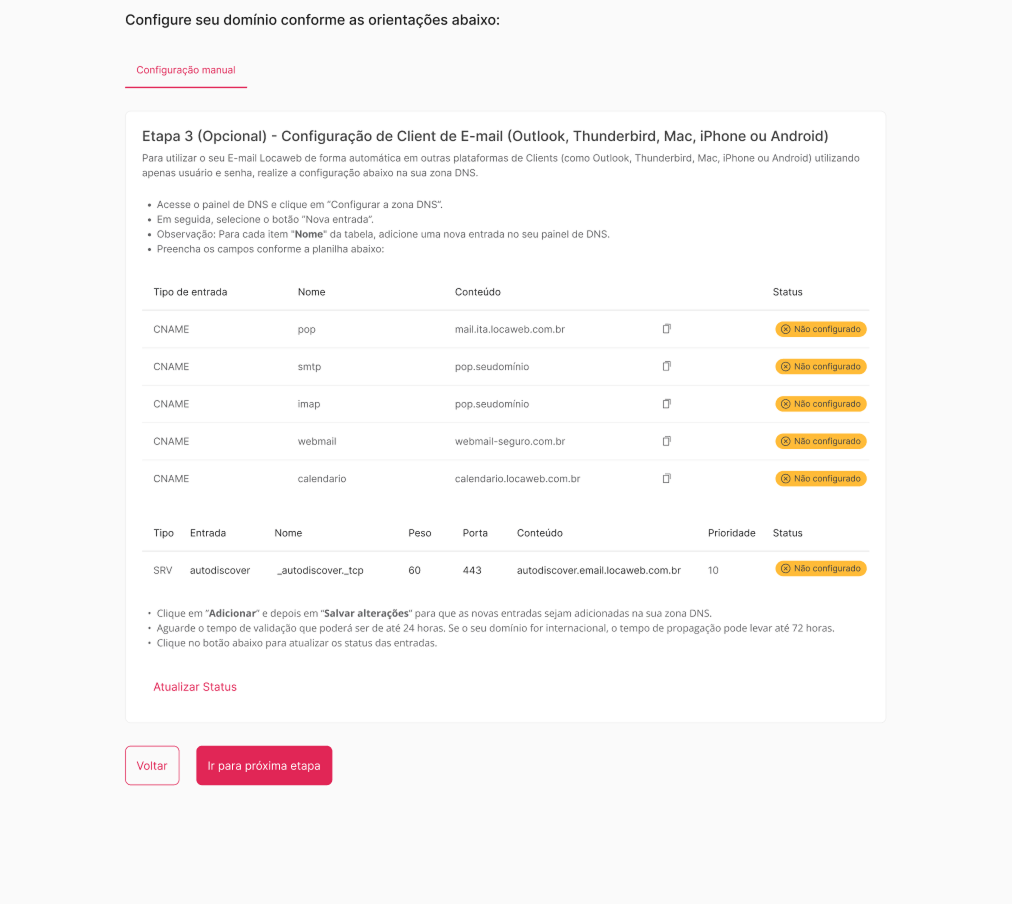Copy the pop CNAME content value
Screen dimensions: 1012x904
click(x=667, y=329)
